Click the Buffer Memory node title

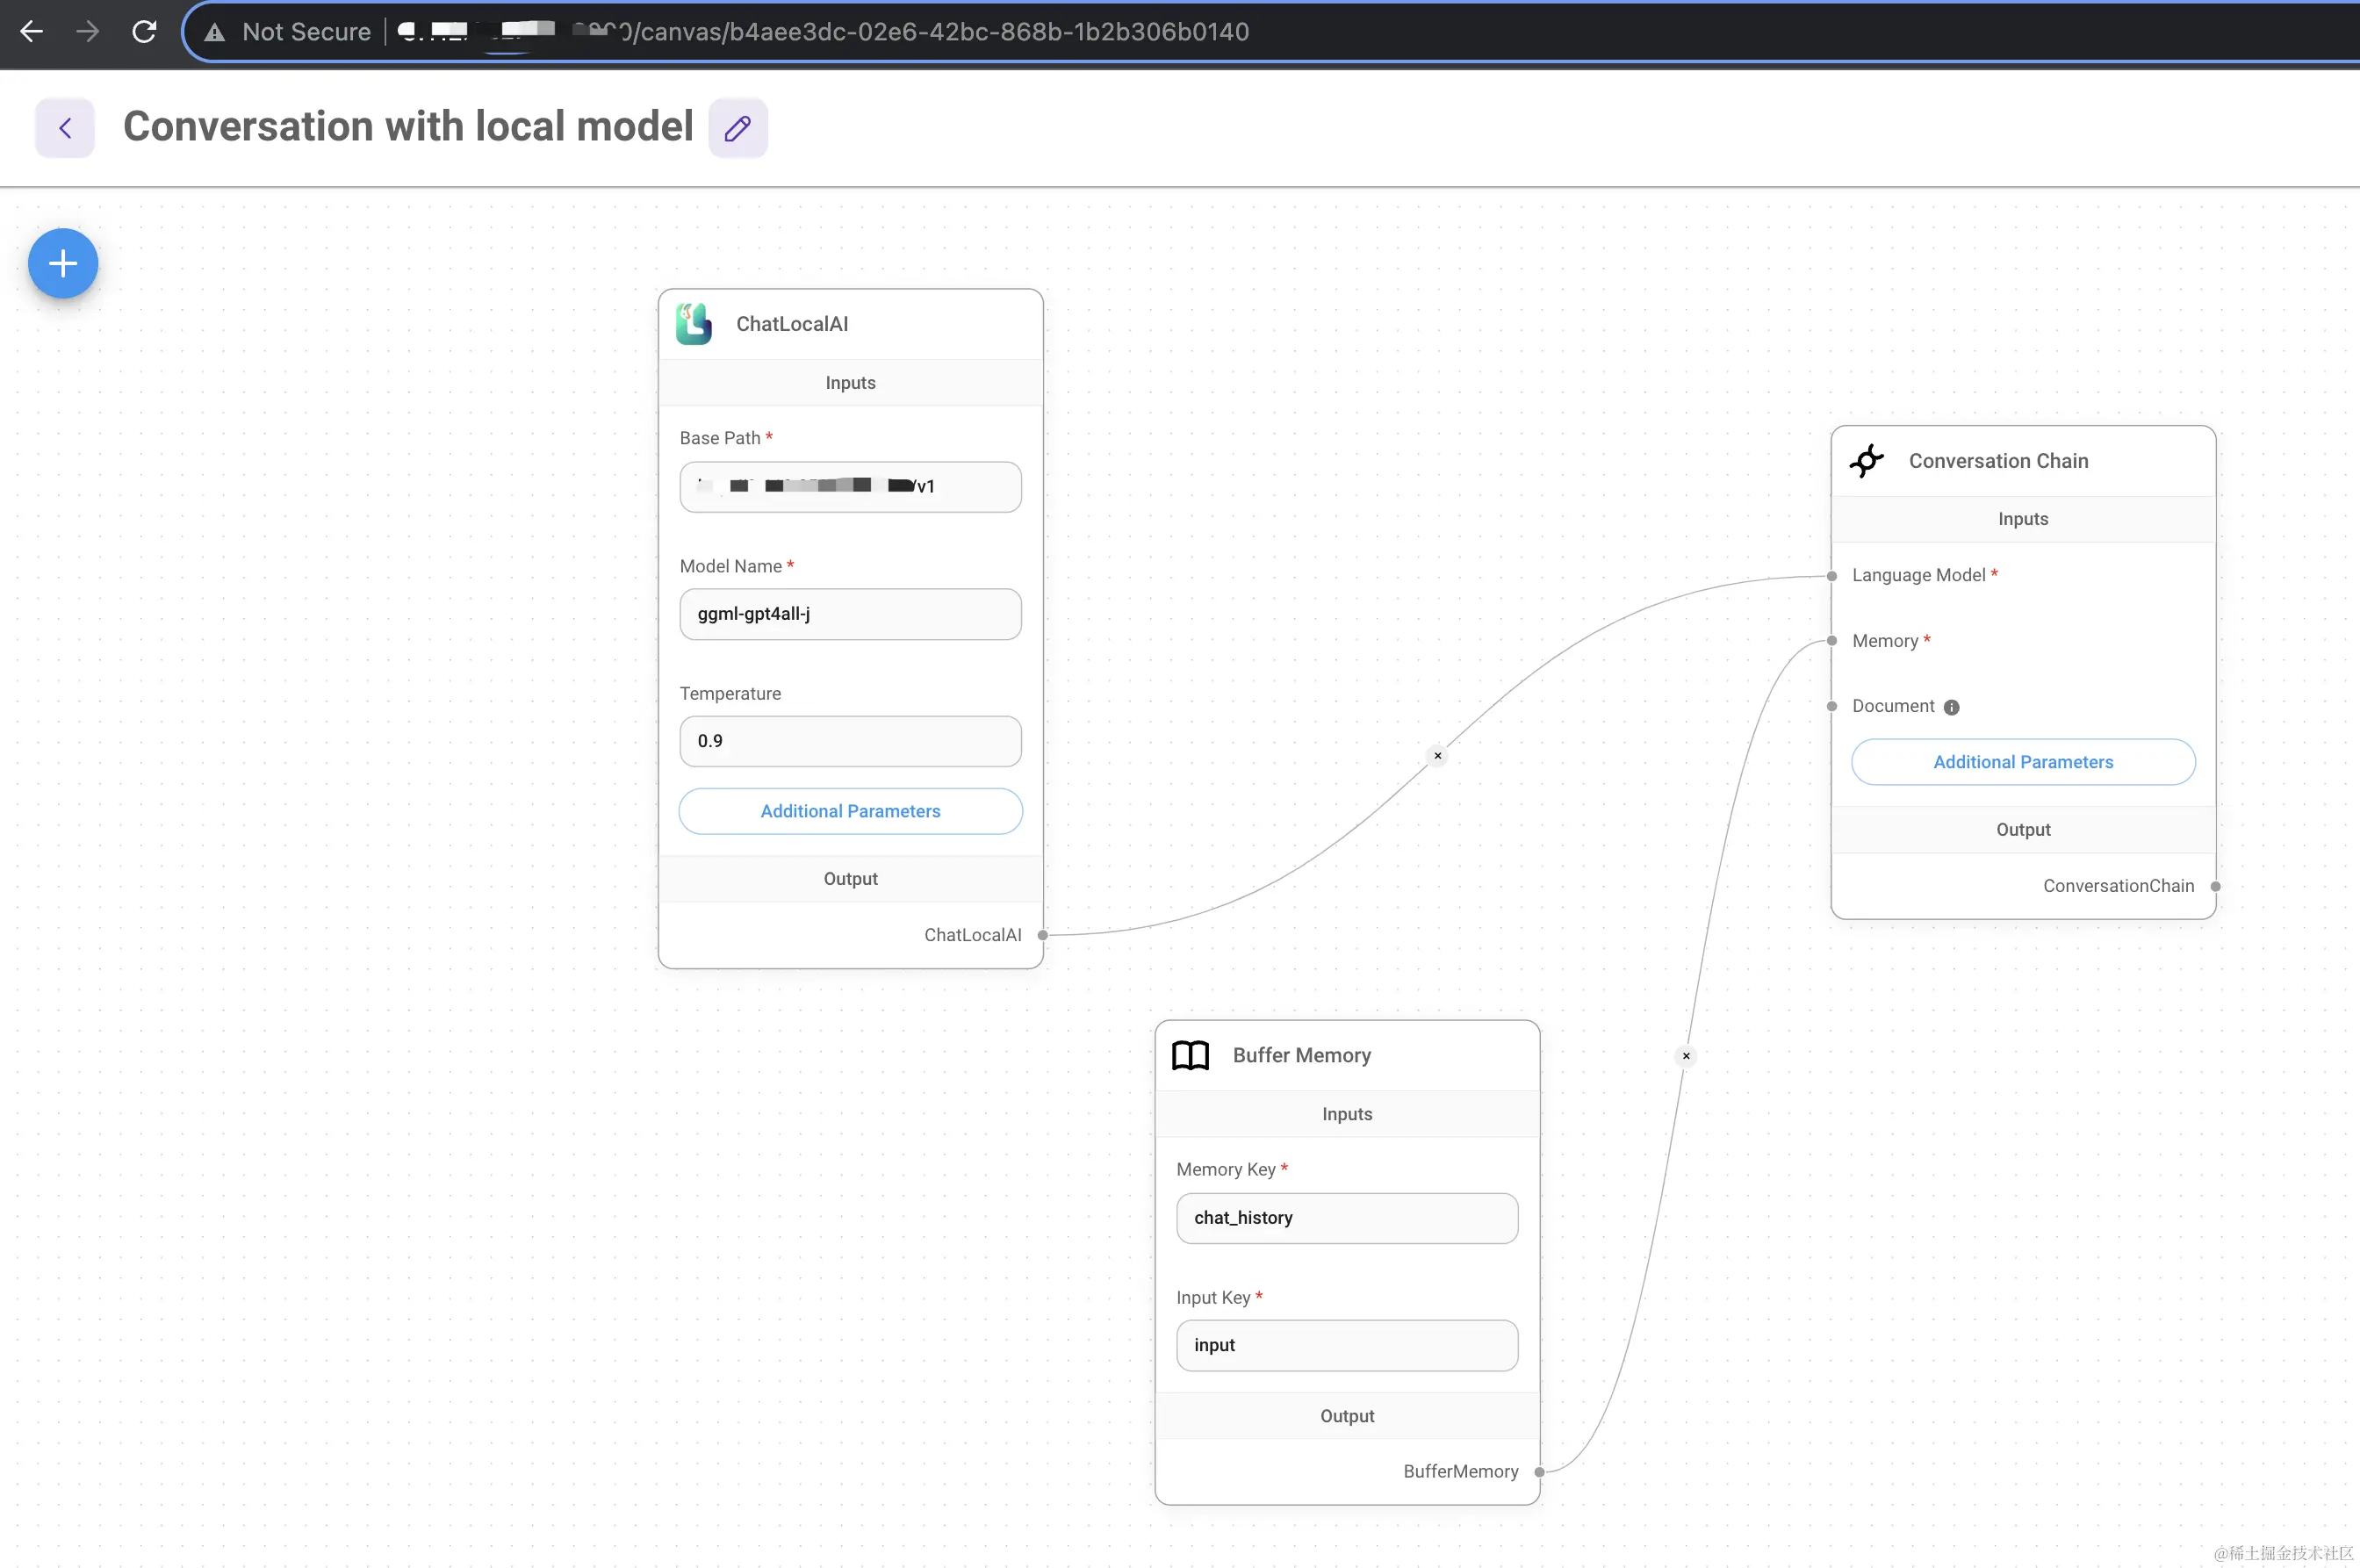click(x=1301, y=1055)
